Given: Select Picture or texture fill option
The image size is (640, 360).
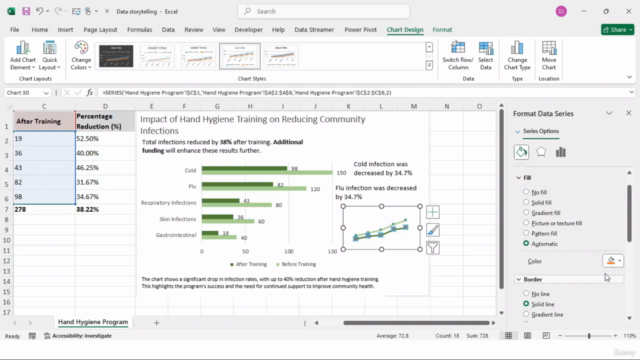Looking at the screenshot, I should tap(526, 223).
